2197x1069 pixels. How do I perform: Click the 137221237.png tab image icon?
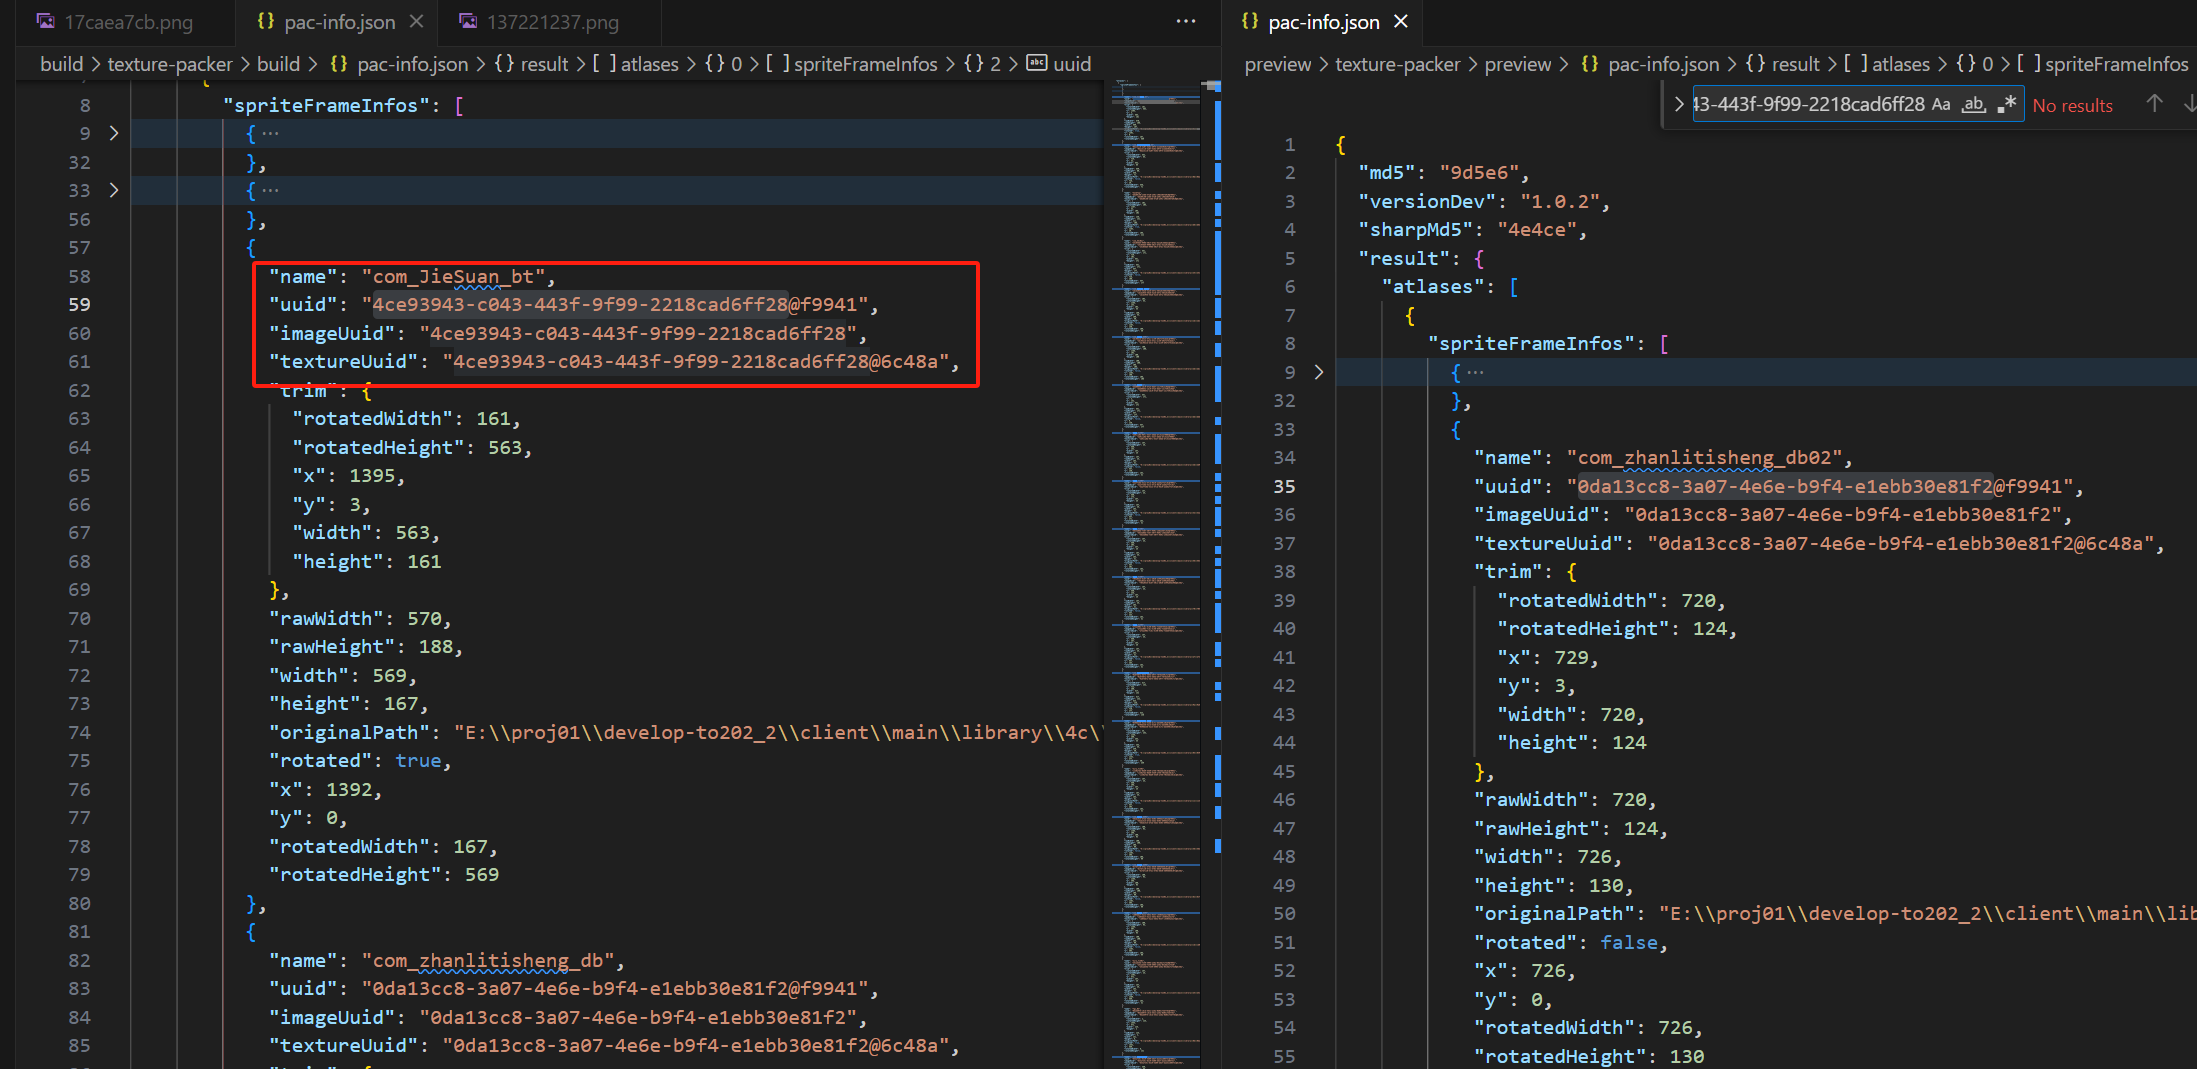click(x=468, y=21)
